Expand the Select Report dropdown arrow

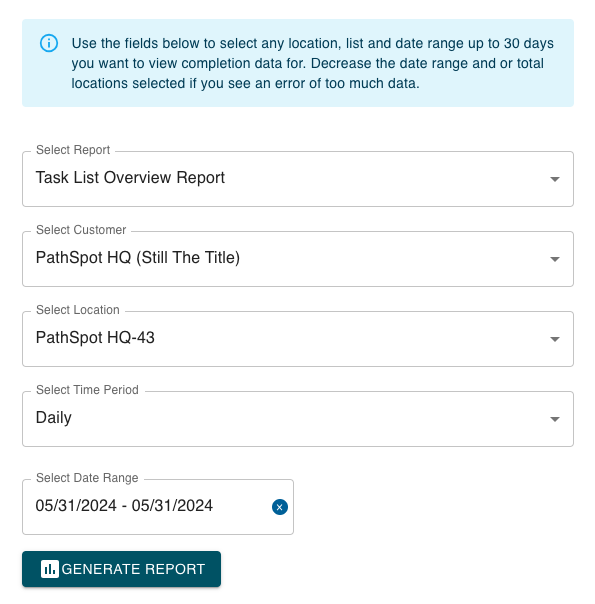(x=555, y=179)
